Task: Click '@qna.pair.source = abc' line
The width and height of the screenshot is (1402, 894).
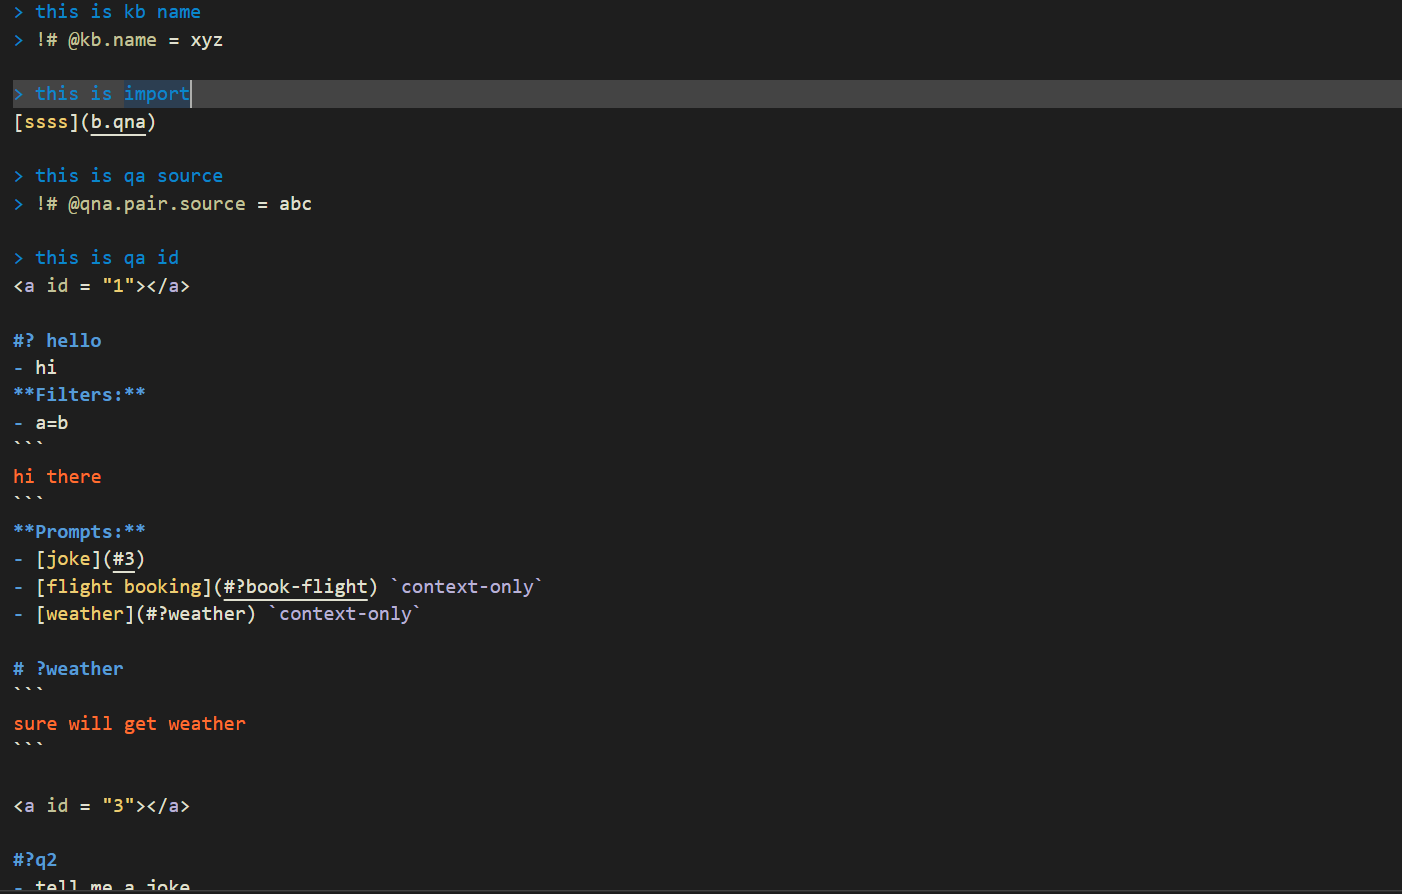Action: tap(162, 204)
